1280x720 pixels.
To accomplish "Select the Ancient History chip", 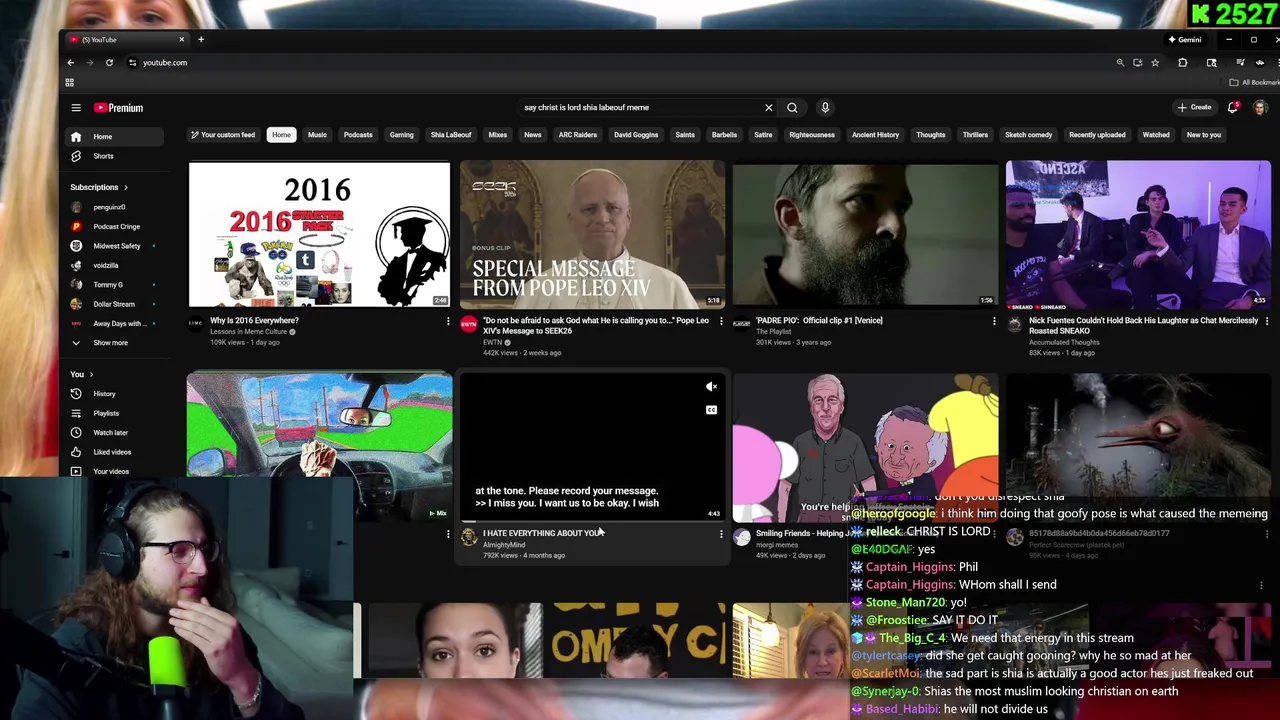I will [875, 135].
